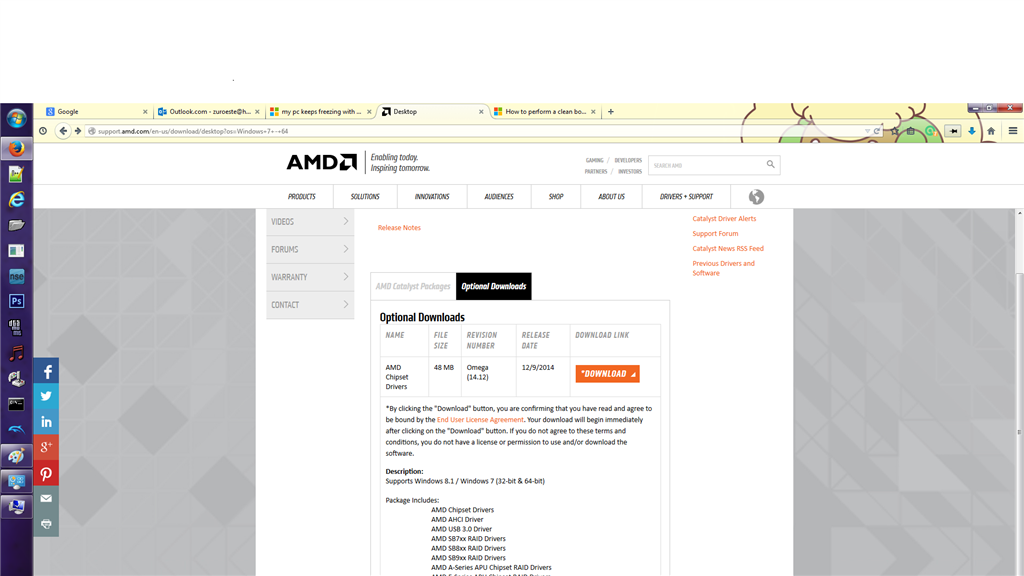The height and width of the screenshot is (576, 1024).
Task: Switch to the Outlook.com browser tab
Action: tap(208, 112)
